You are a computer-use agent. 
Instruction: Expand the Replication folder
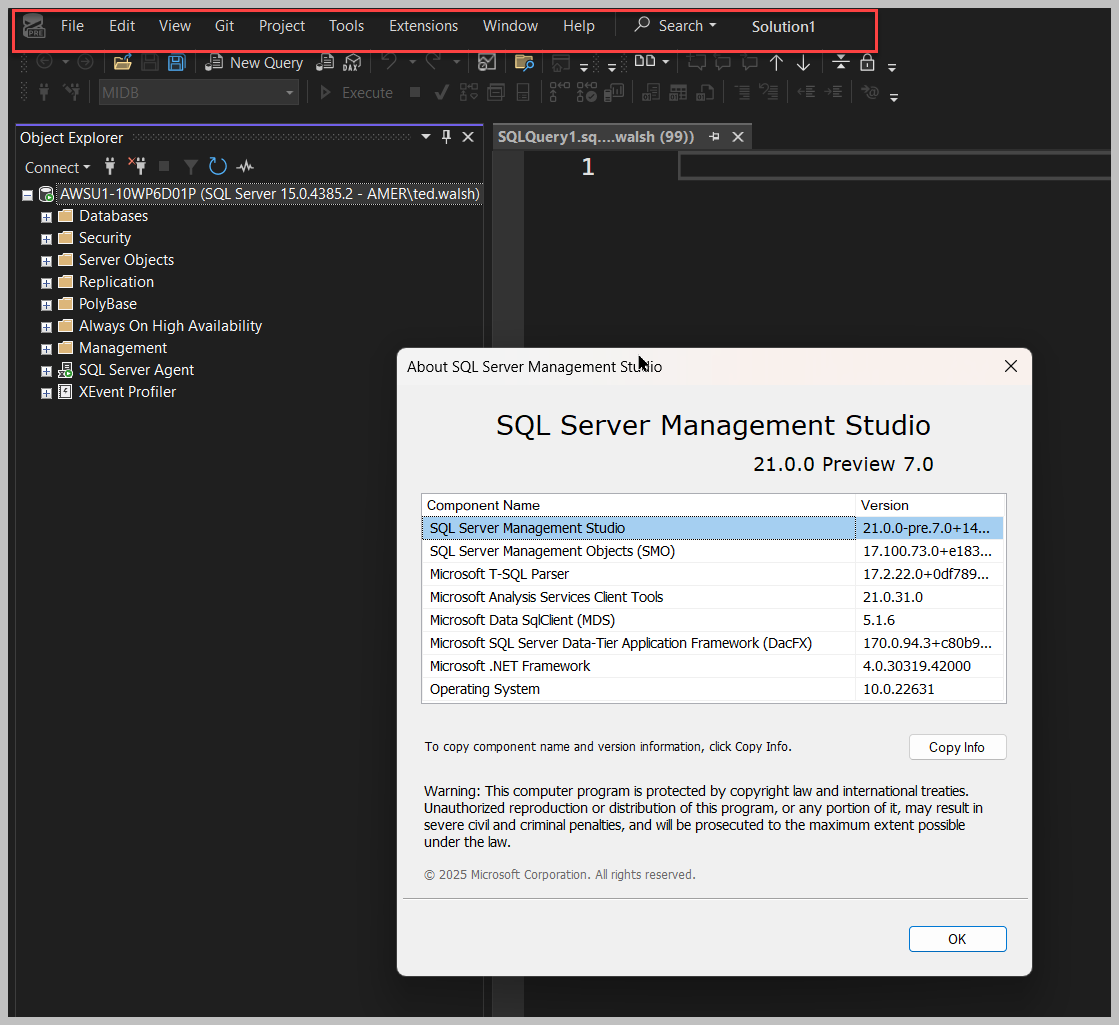[46, 283]
